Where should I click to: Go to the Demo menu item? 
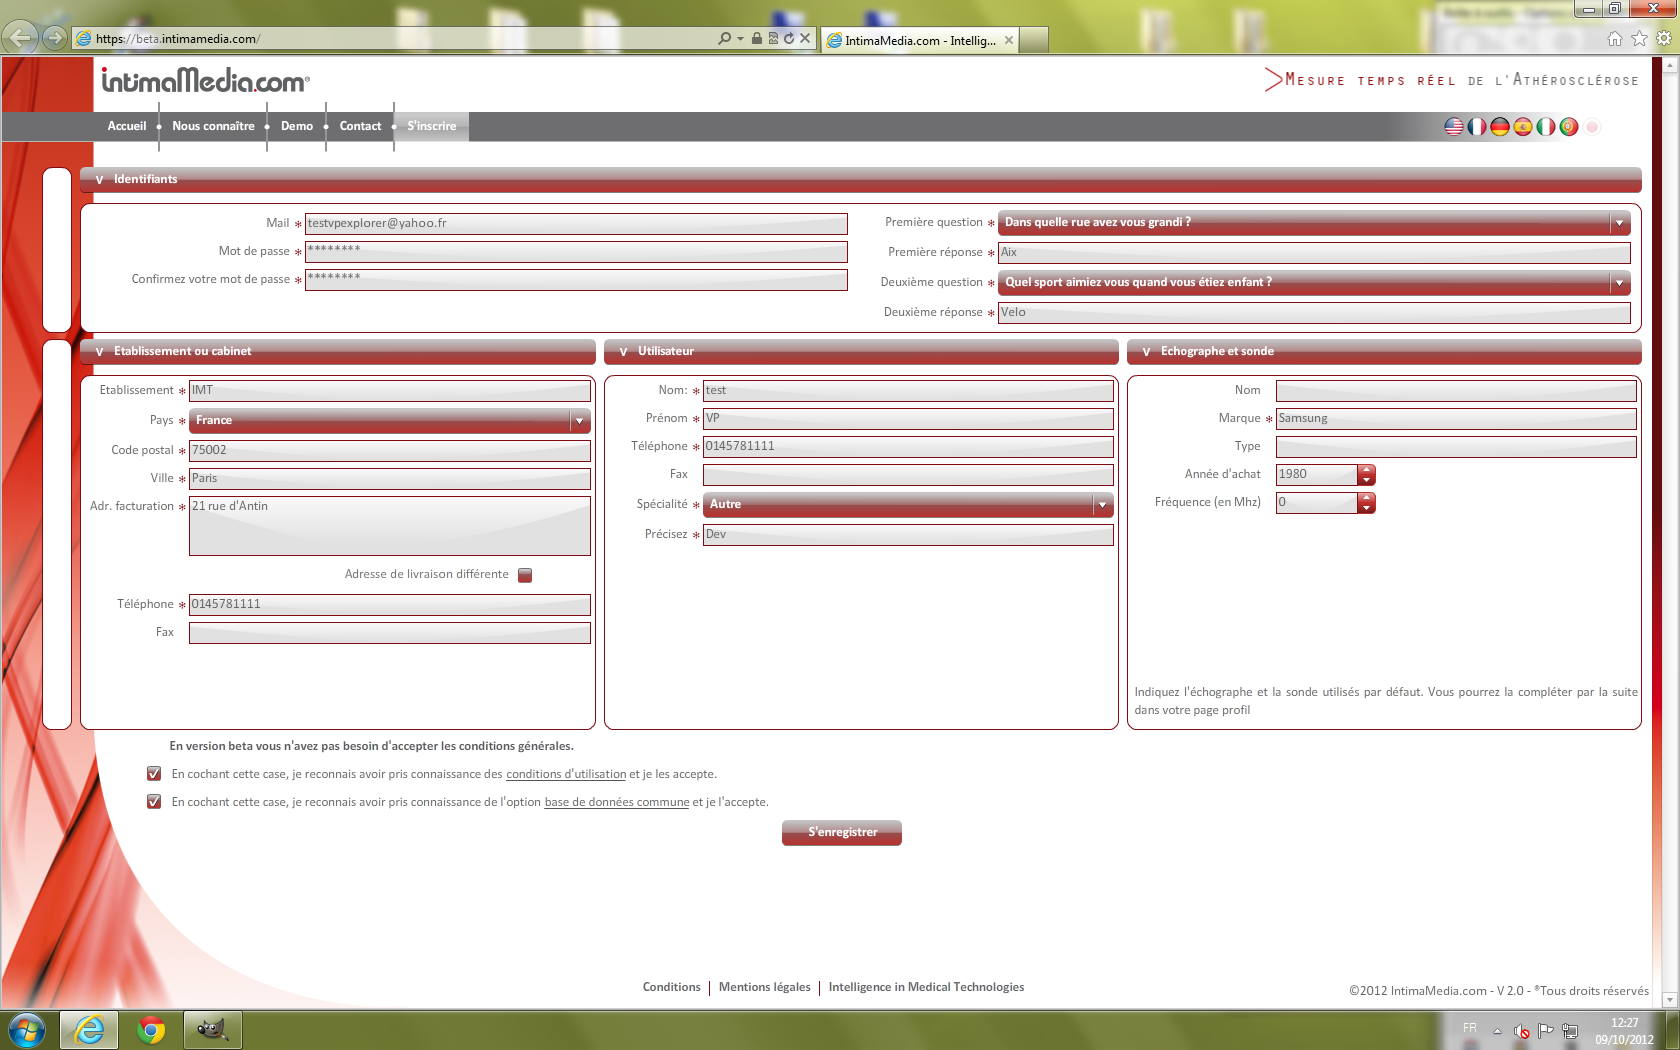tap(297, 126)
